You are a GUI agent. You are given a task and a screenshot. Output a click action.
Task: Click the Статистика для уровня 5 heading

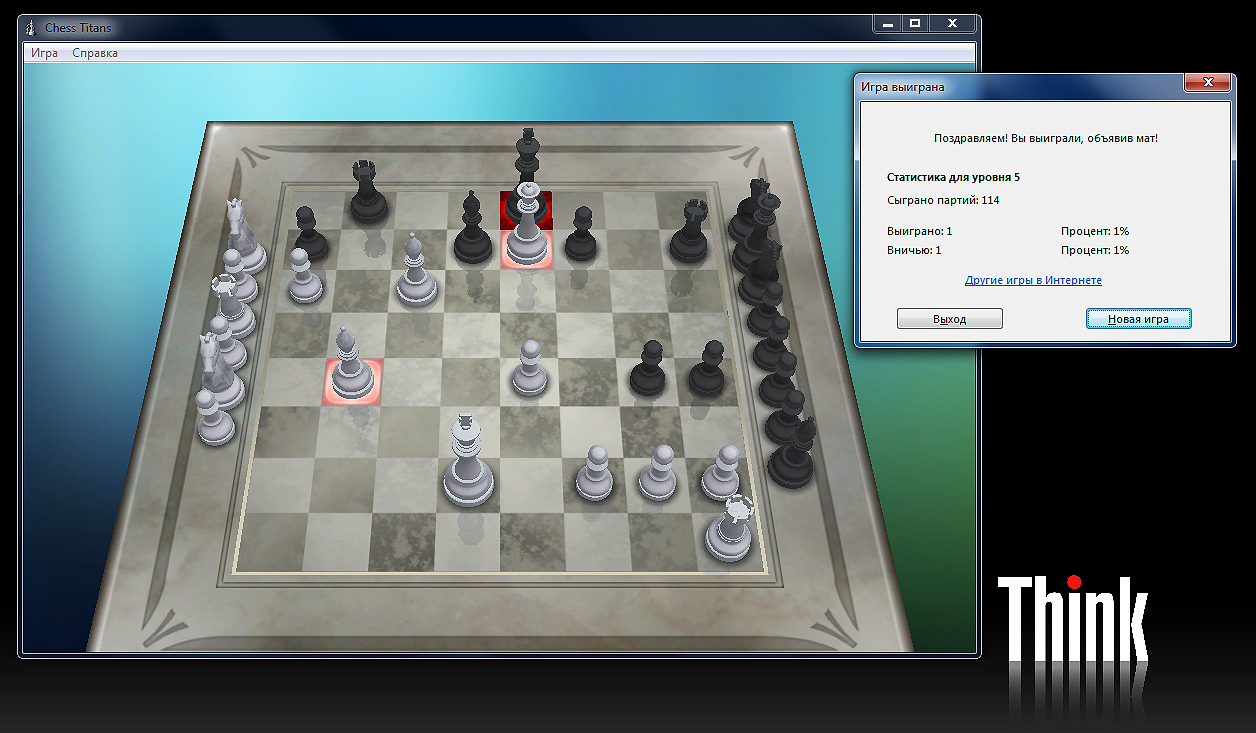point(953,177)
